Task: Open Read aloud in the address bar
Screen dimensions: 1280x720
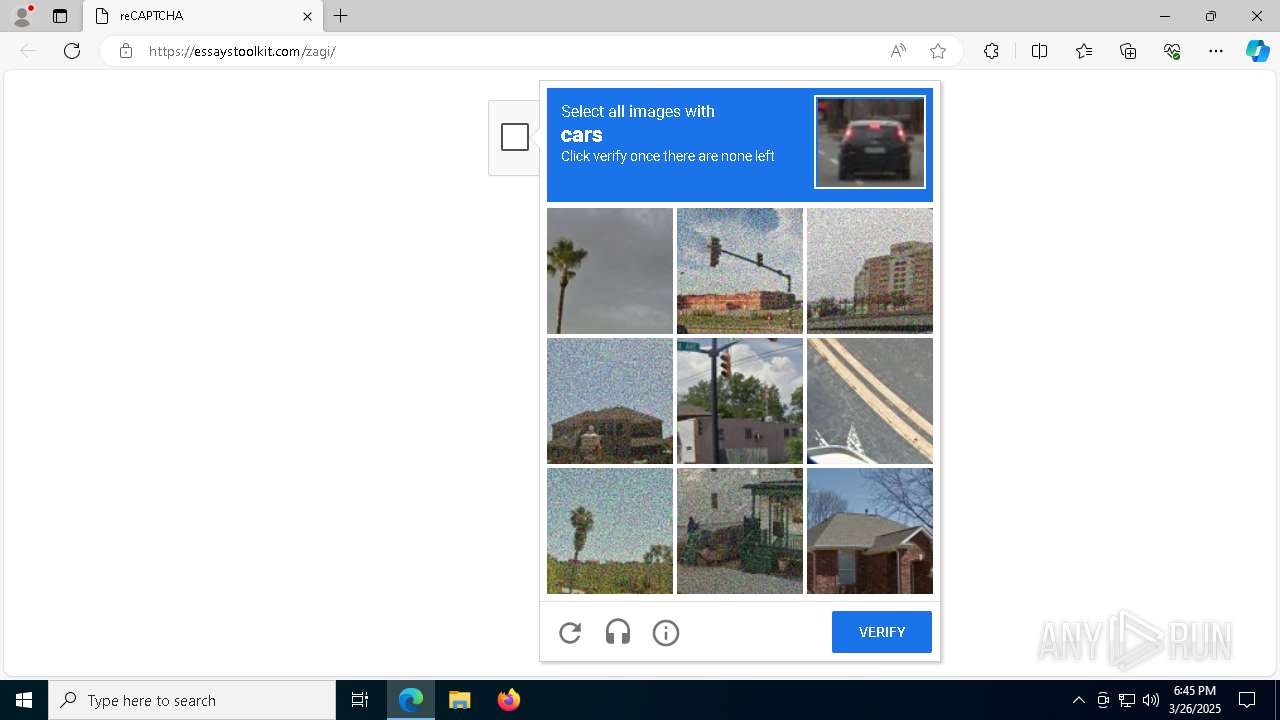Action: coord(898,51)
